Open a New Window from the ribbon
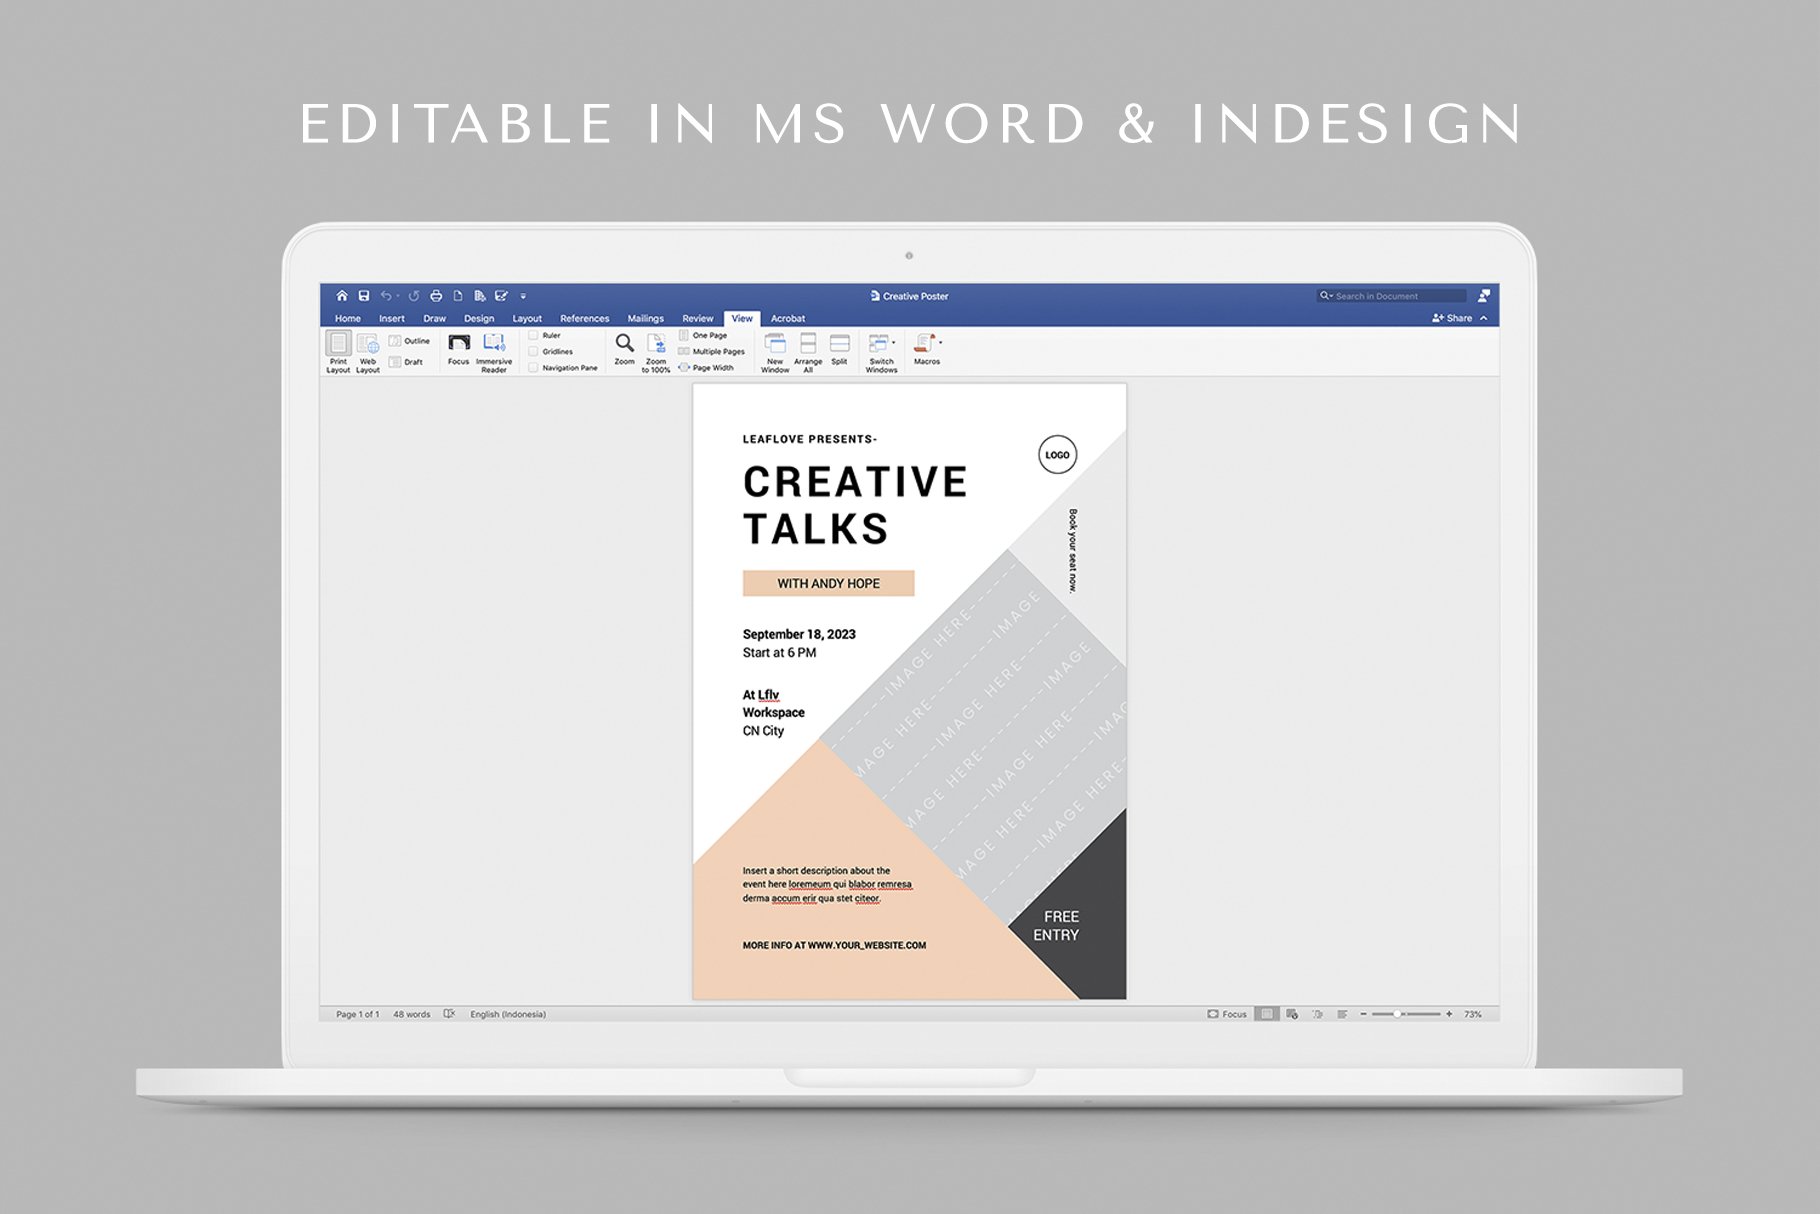 click(775, 344)
